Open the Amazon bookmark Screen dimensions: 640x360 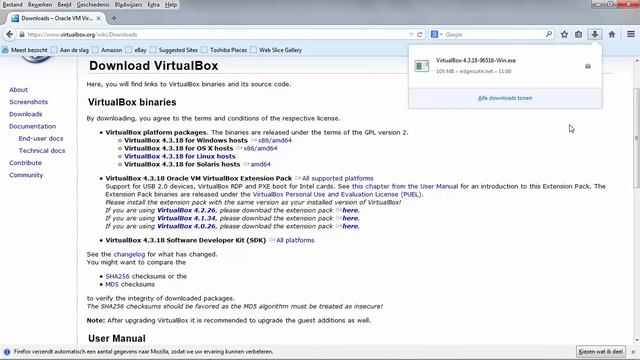(x=107, y=50)
